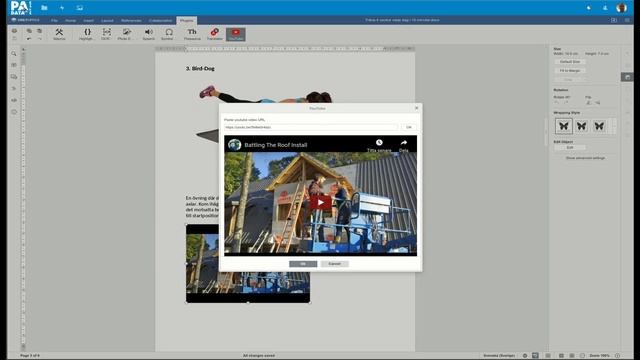This screenshot has width=640, height=360.
Task: Click the Page 3 of 9 indicator
Action: 30,356
